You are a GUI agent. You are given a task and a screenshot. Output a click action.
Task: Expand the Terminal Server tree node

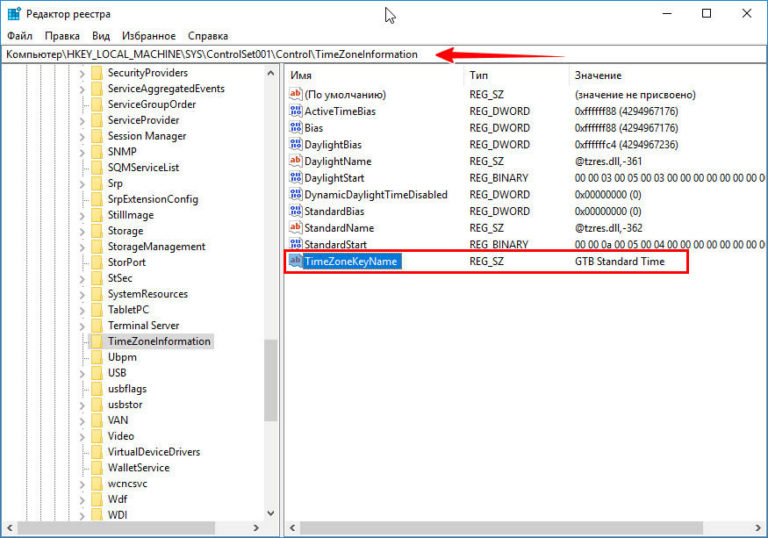click(81, 325)
